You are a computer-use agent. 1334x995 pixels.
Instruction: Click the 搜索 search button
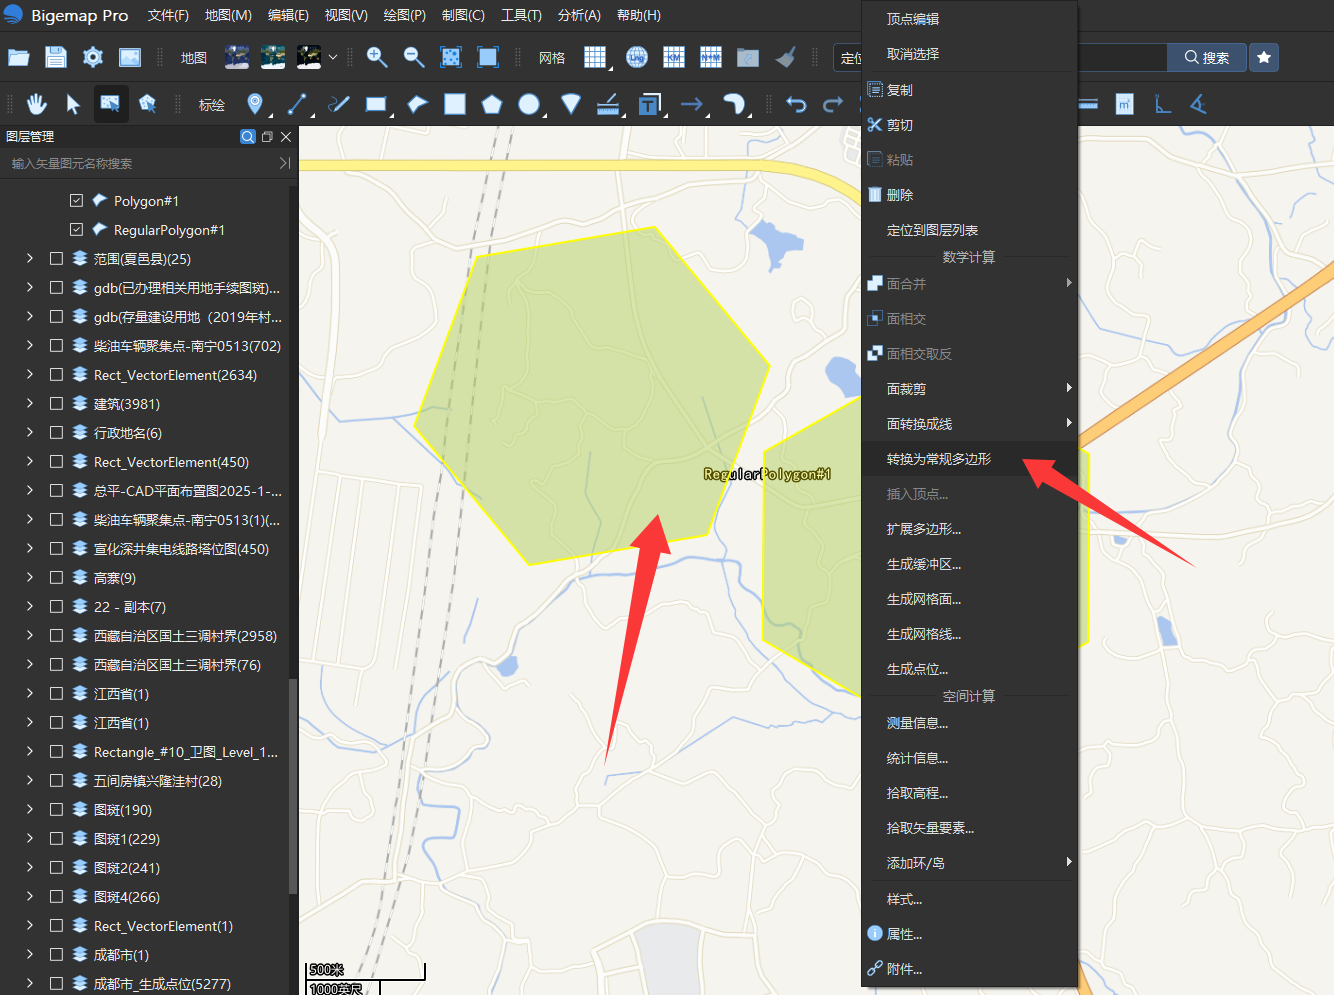(1207, 57)
